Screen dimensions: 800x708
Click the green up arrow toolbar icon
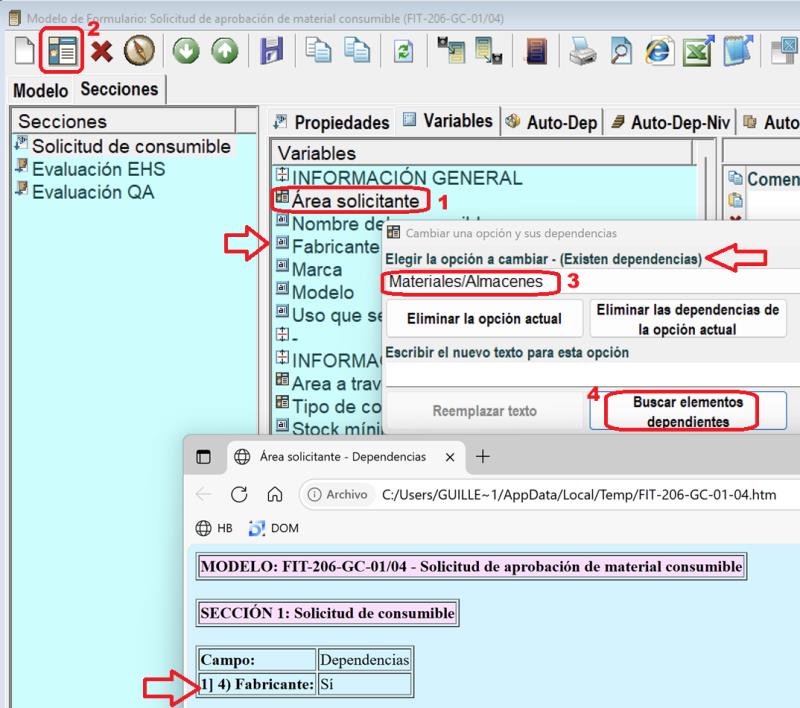pos(223,52)
